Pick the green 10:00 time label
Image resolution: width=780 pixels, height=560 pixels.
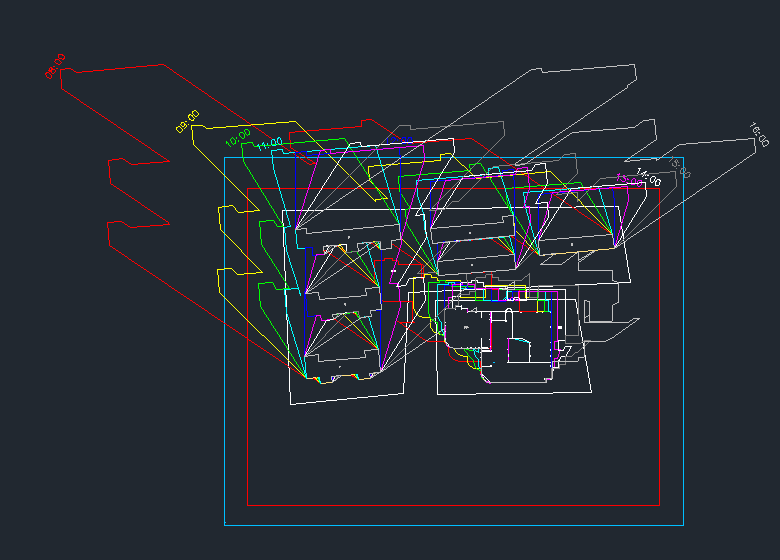(238, 136)
